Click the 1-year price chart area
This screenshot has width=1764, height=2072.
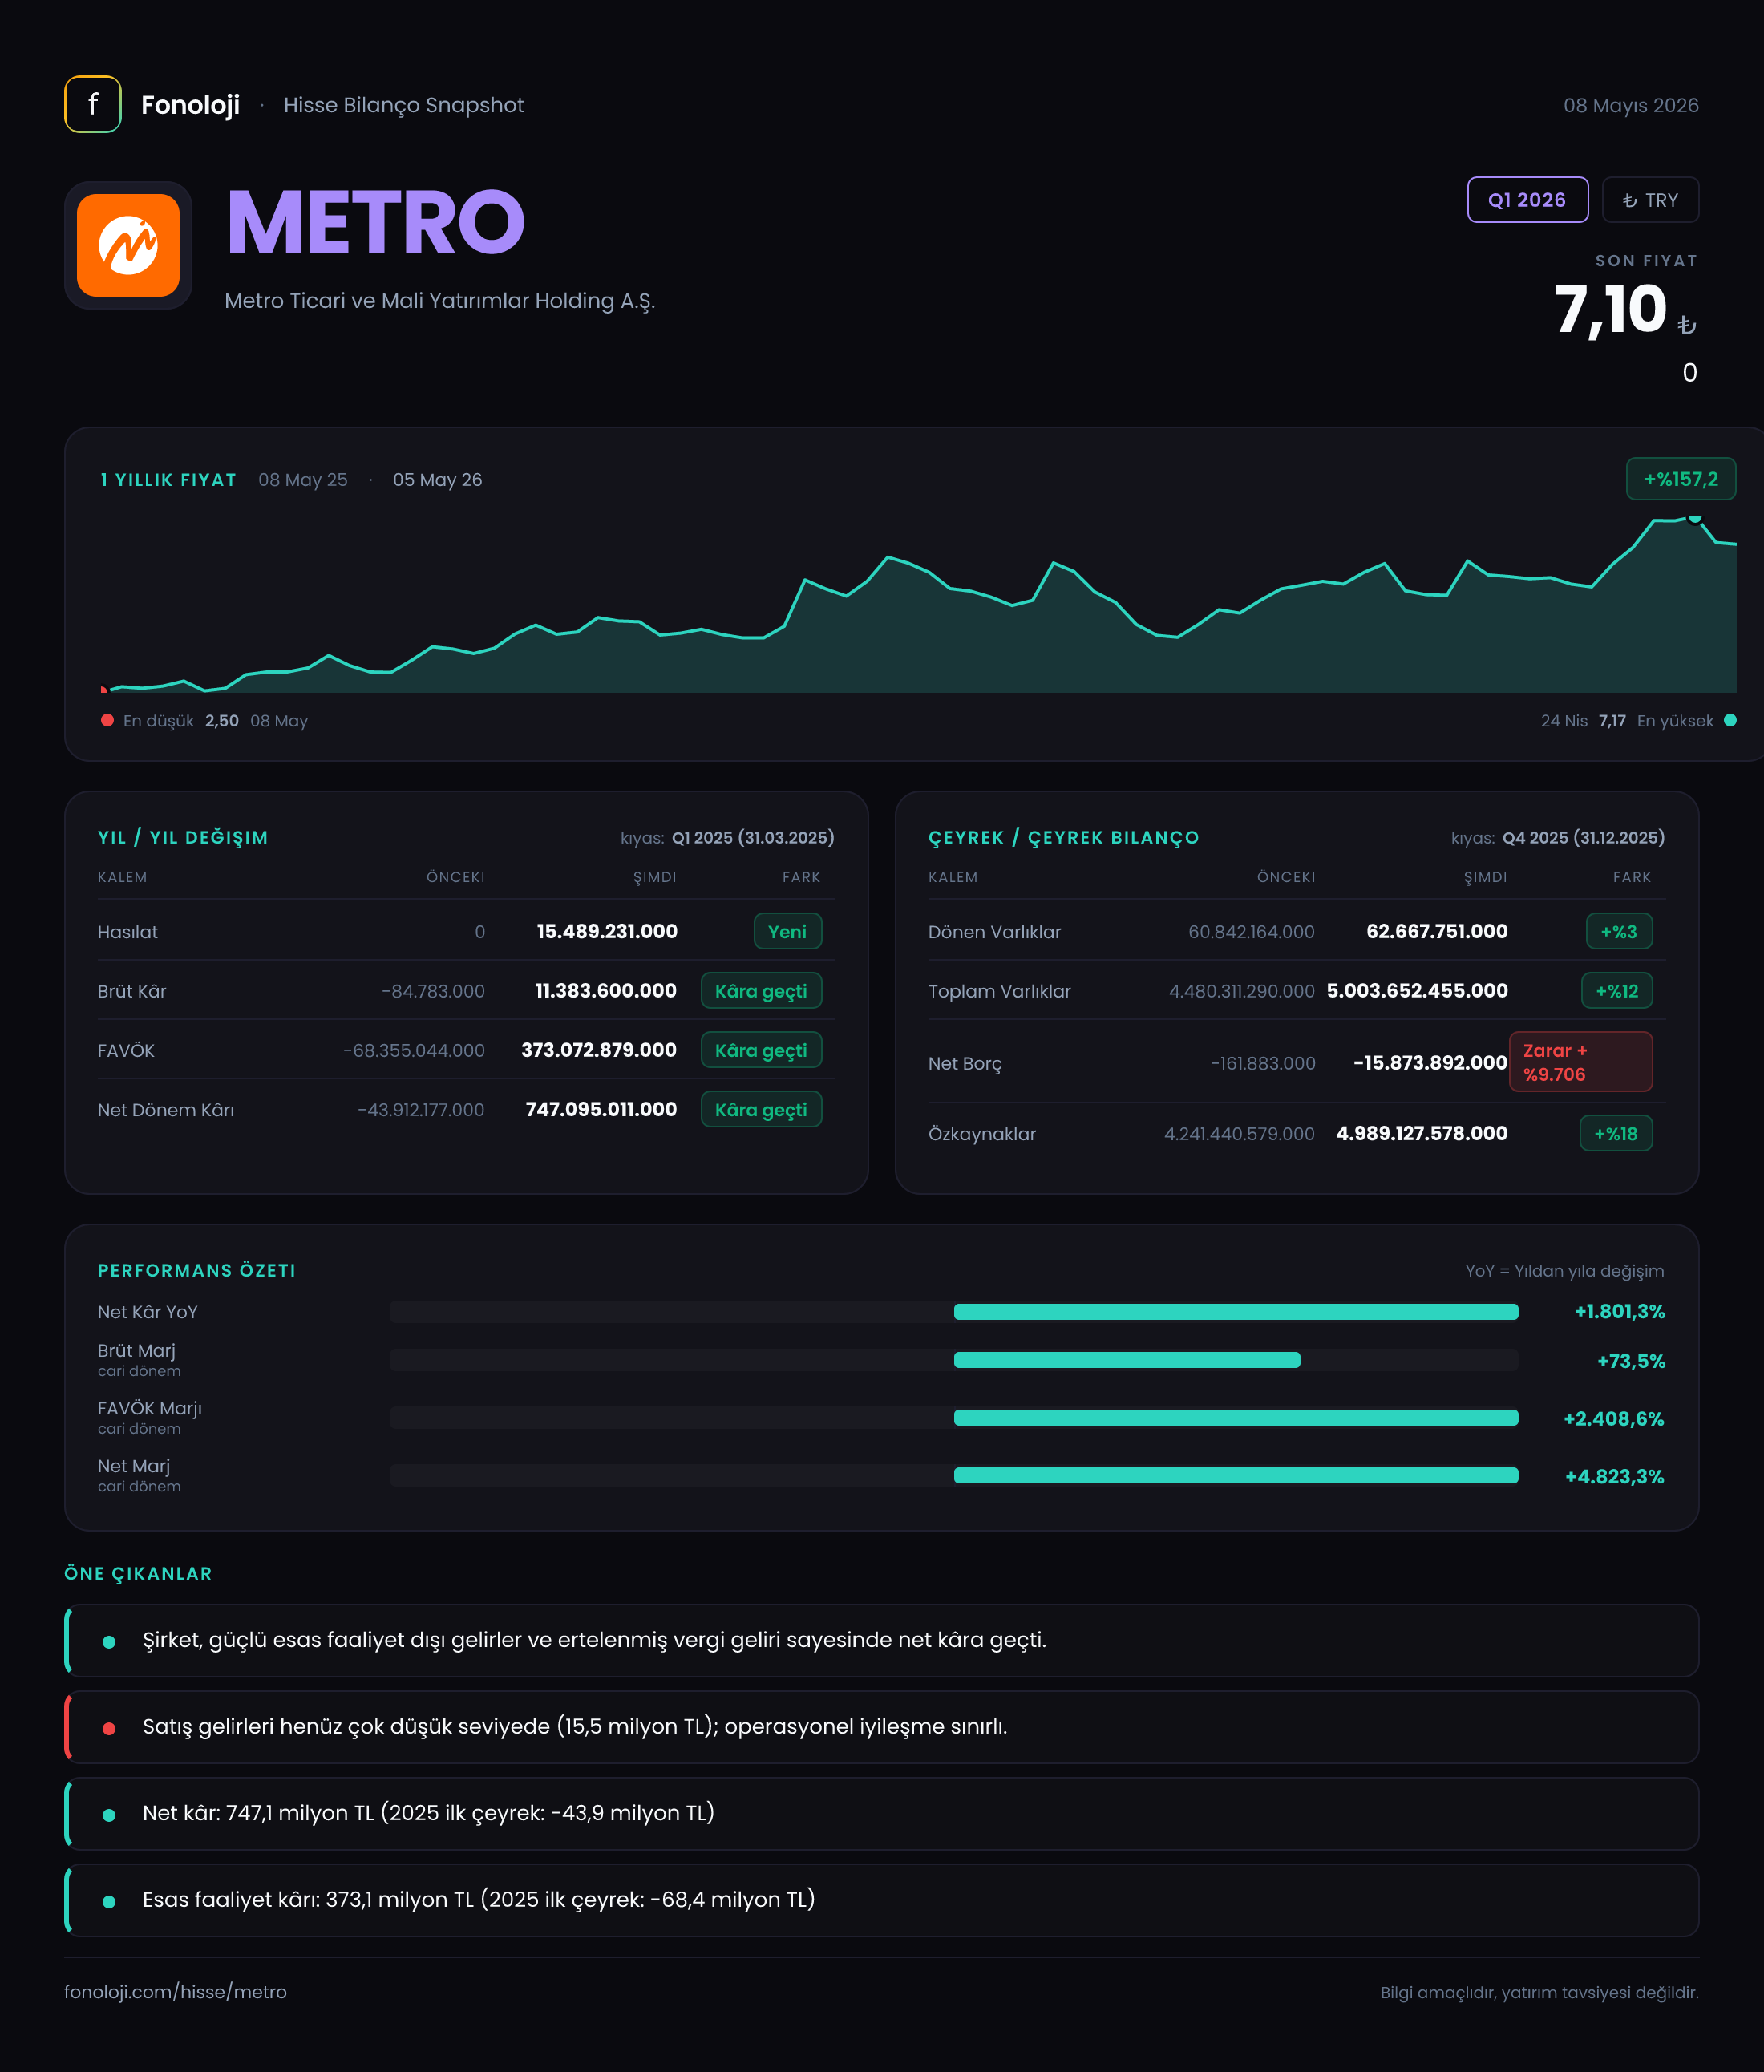pyautogui.click(x=918, y=604)
